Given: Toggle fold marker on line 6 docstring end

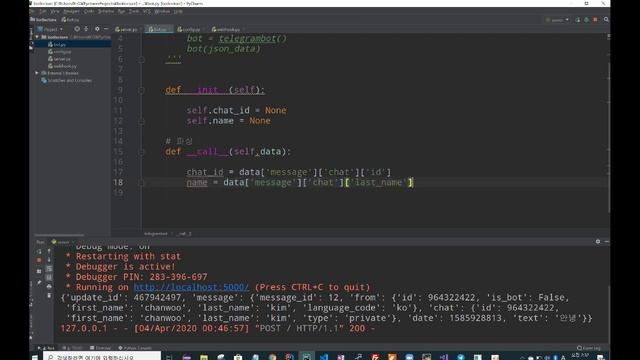Looking at the screenshot, I should click(x=141, y=60).
